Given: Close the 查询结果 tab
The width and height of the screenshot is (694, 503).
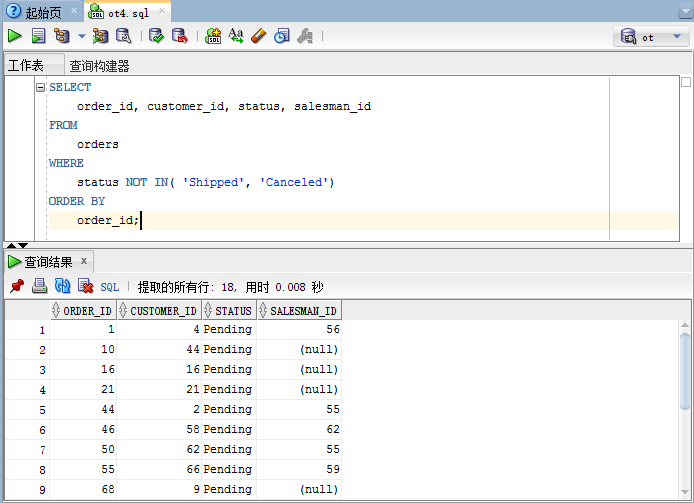Looking at the screenshot, I should [84, 261].
